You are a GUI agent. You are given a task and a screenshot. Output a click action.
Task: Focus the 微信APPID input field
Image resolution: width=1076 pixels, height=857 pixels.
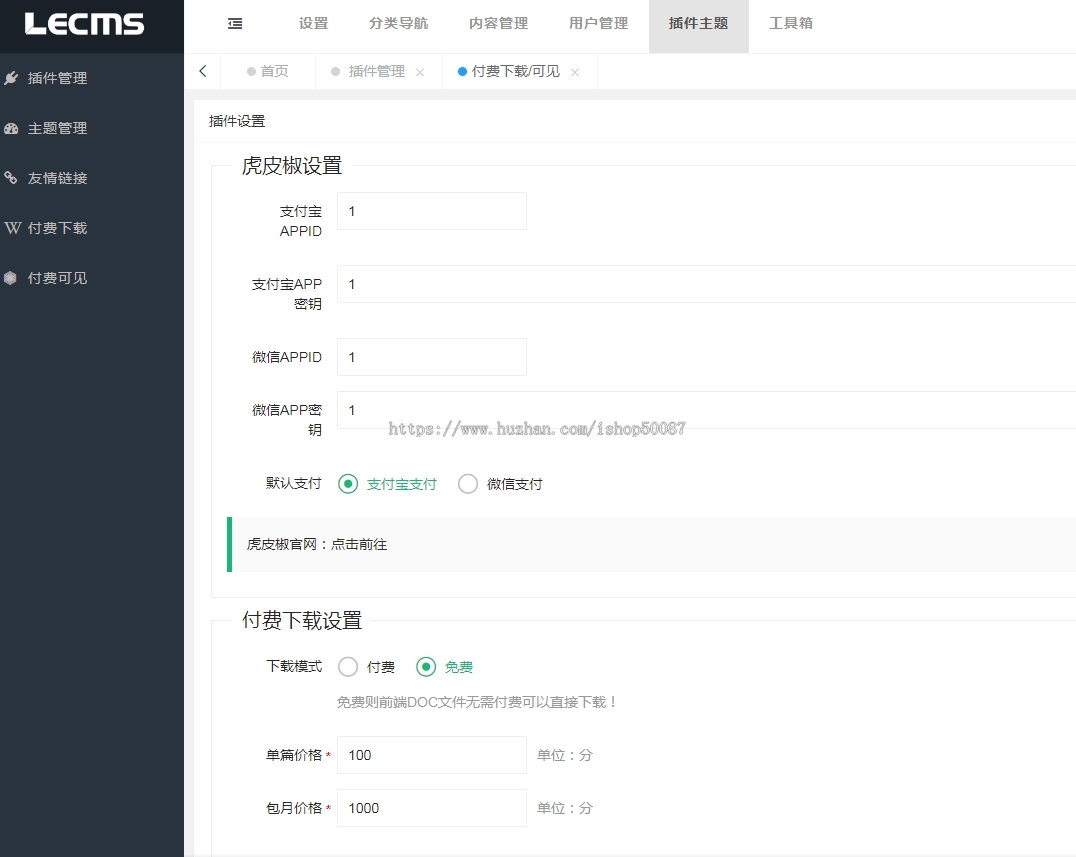[x=432, y=357]
